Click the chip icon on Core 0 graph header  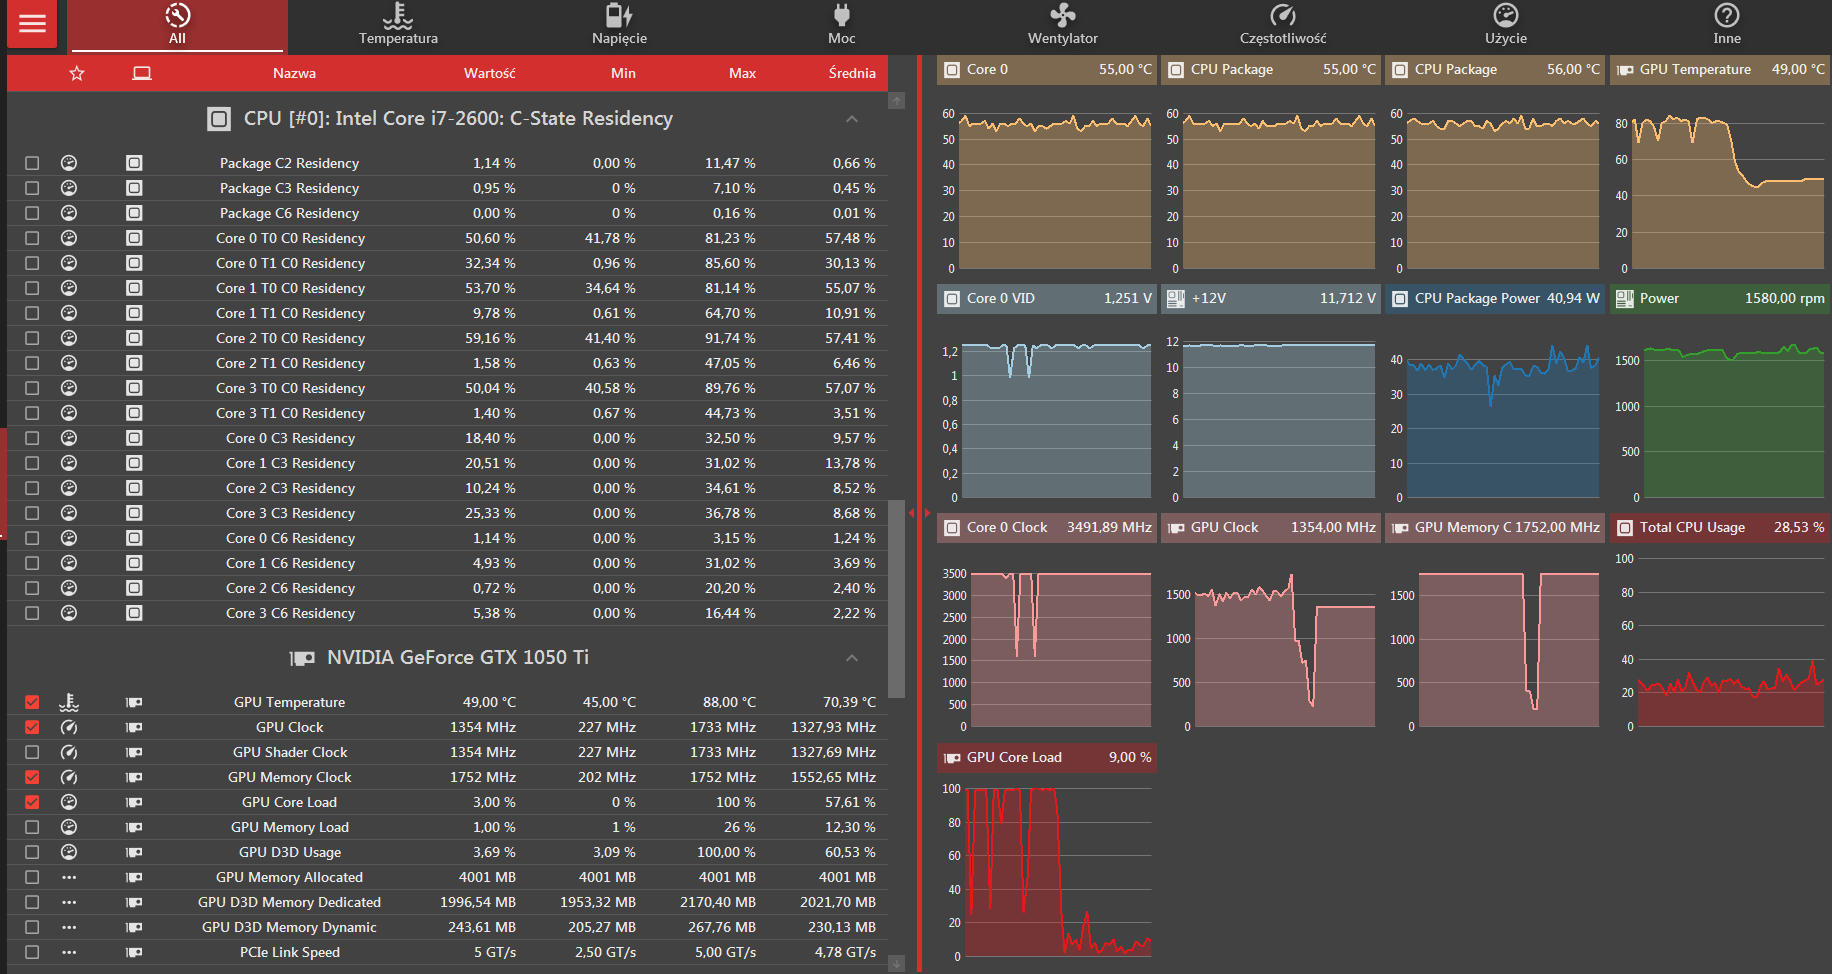point(952,70)
